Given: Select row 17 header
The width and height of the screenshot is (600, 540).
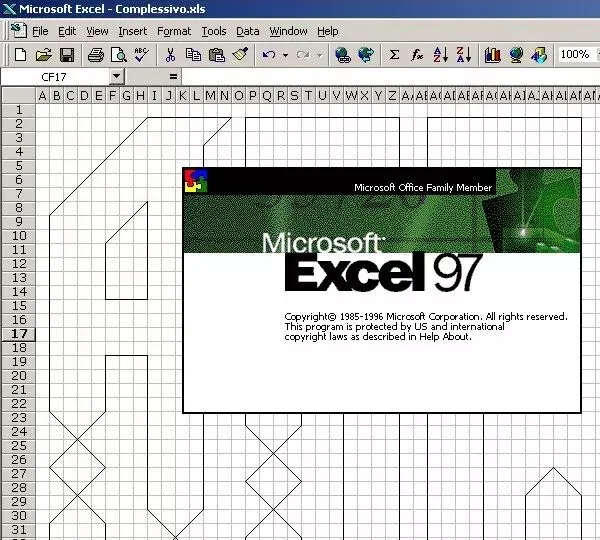Looking at the screenshot, I should [x=19, y=334].
